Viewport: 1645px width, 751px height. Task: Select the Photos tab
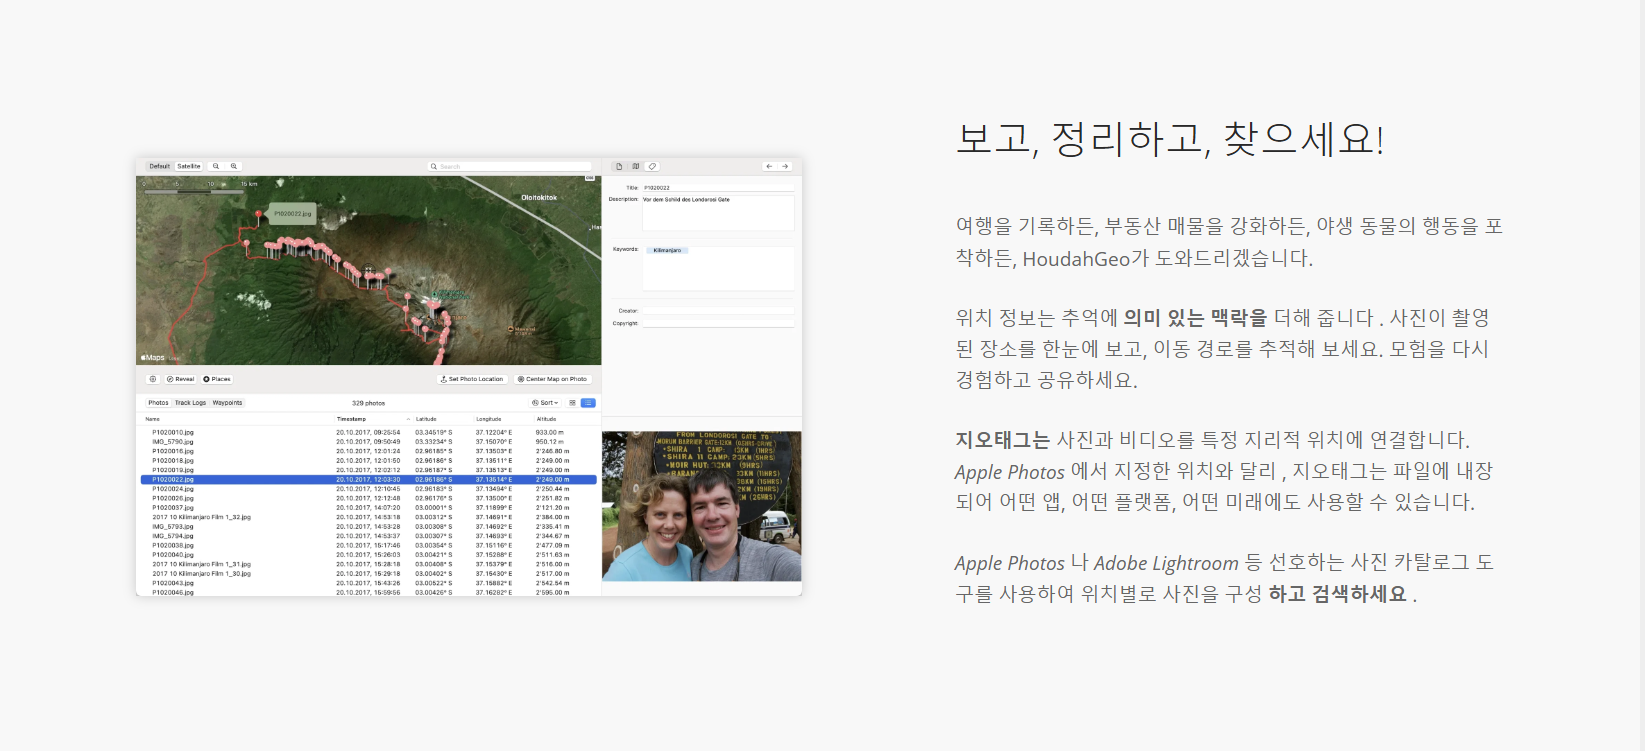159,403
